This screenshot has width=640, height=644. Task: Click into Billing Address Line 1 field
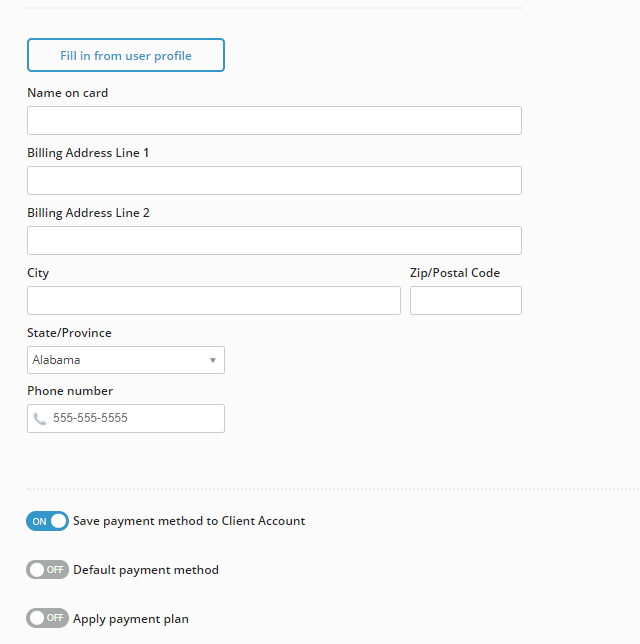(x=274, y=180)
